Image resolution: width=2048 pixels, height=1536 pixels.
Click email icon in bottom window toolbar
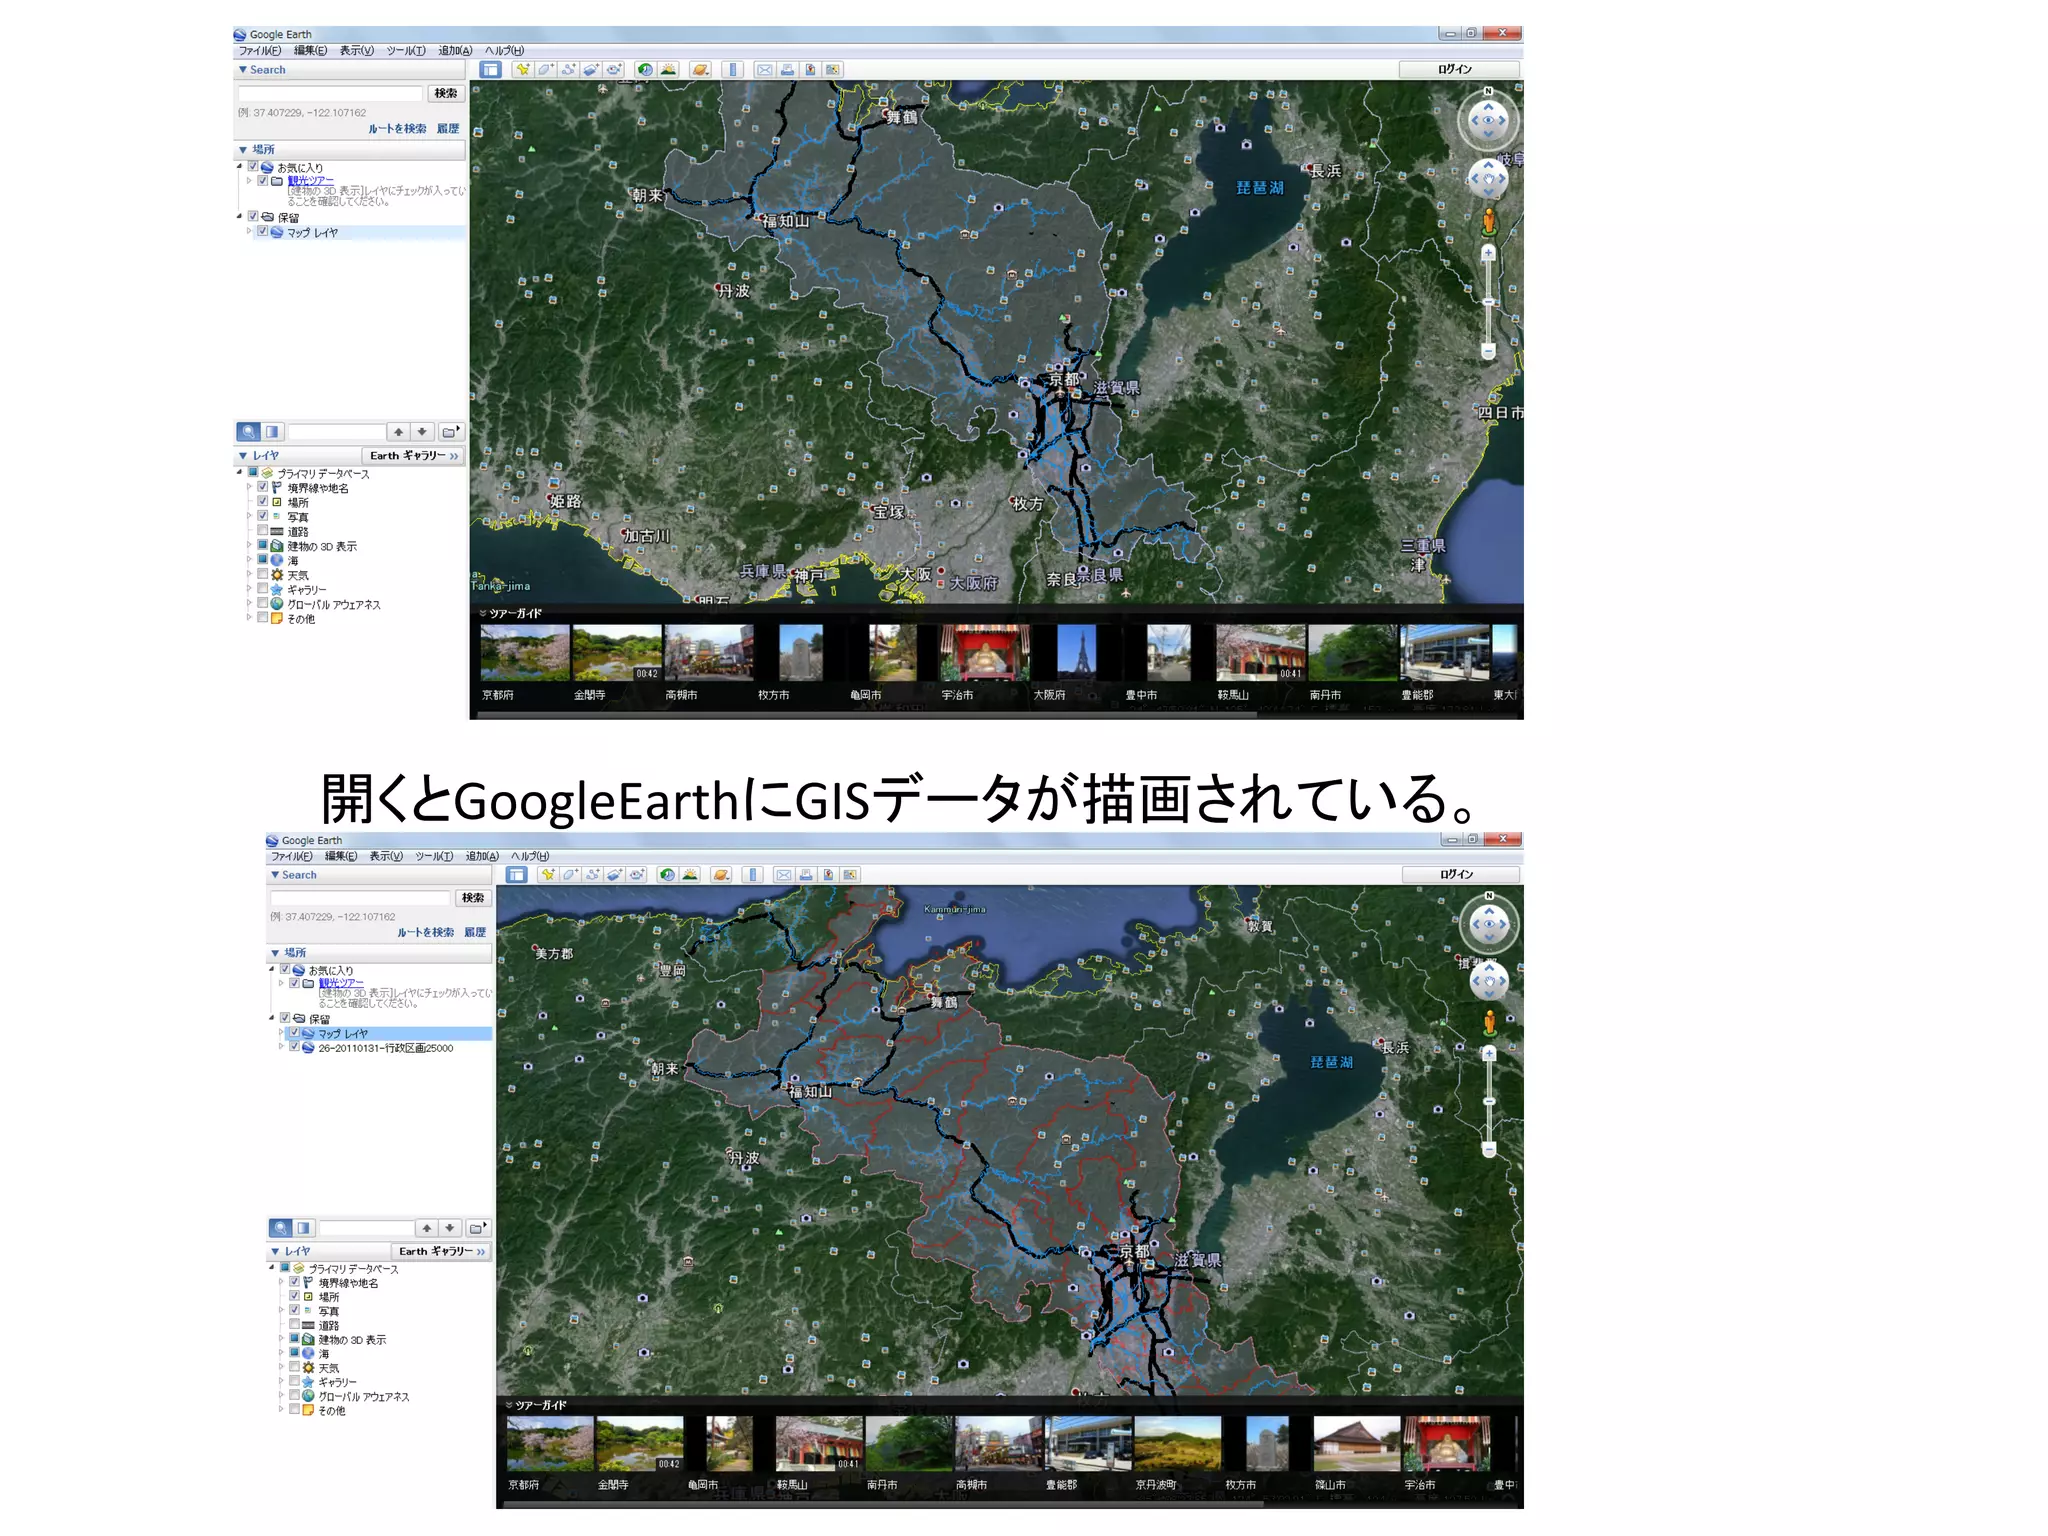[x=784, y=875]
